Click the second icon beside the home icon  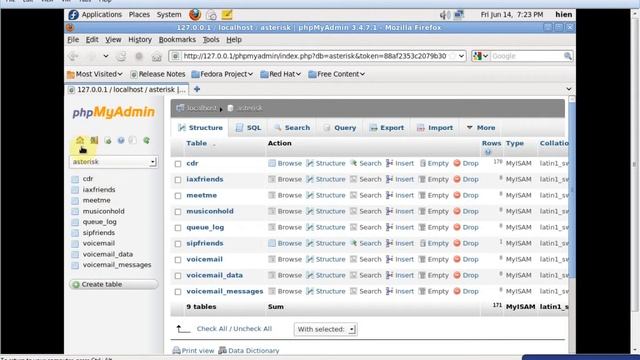[x=94, y=140]
